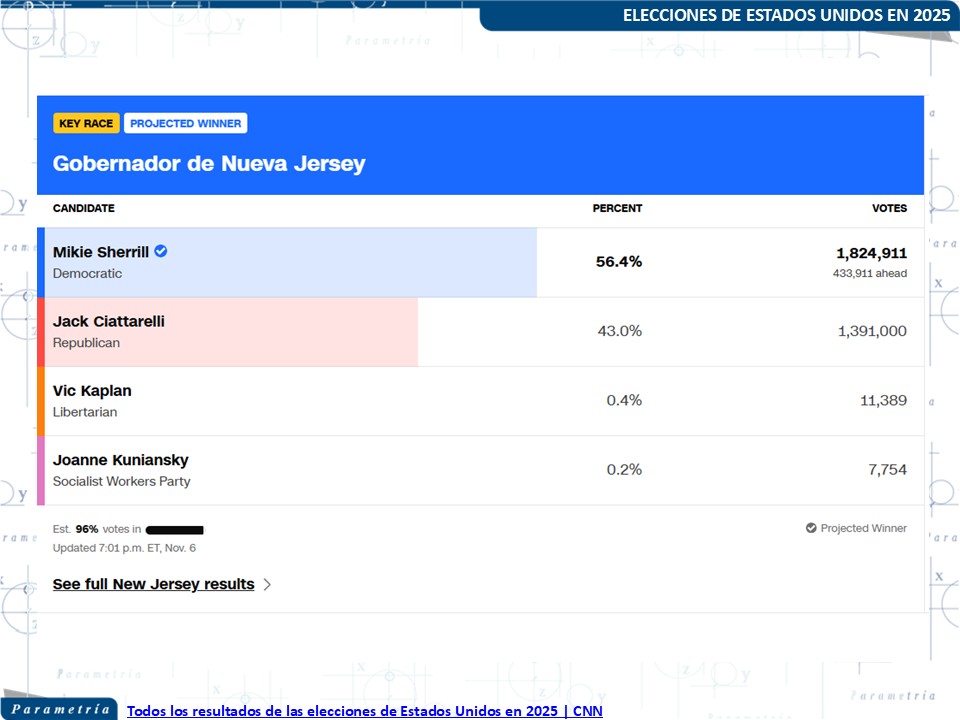Click the Projected Winner legend checkmark icon
960x720 pixels.
(x=811, y=528)
